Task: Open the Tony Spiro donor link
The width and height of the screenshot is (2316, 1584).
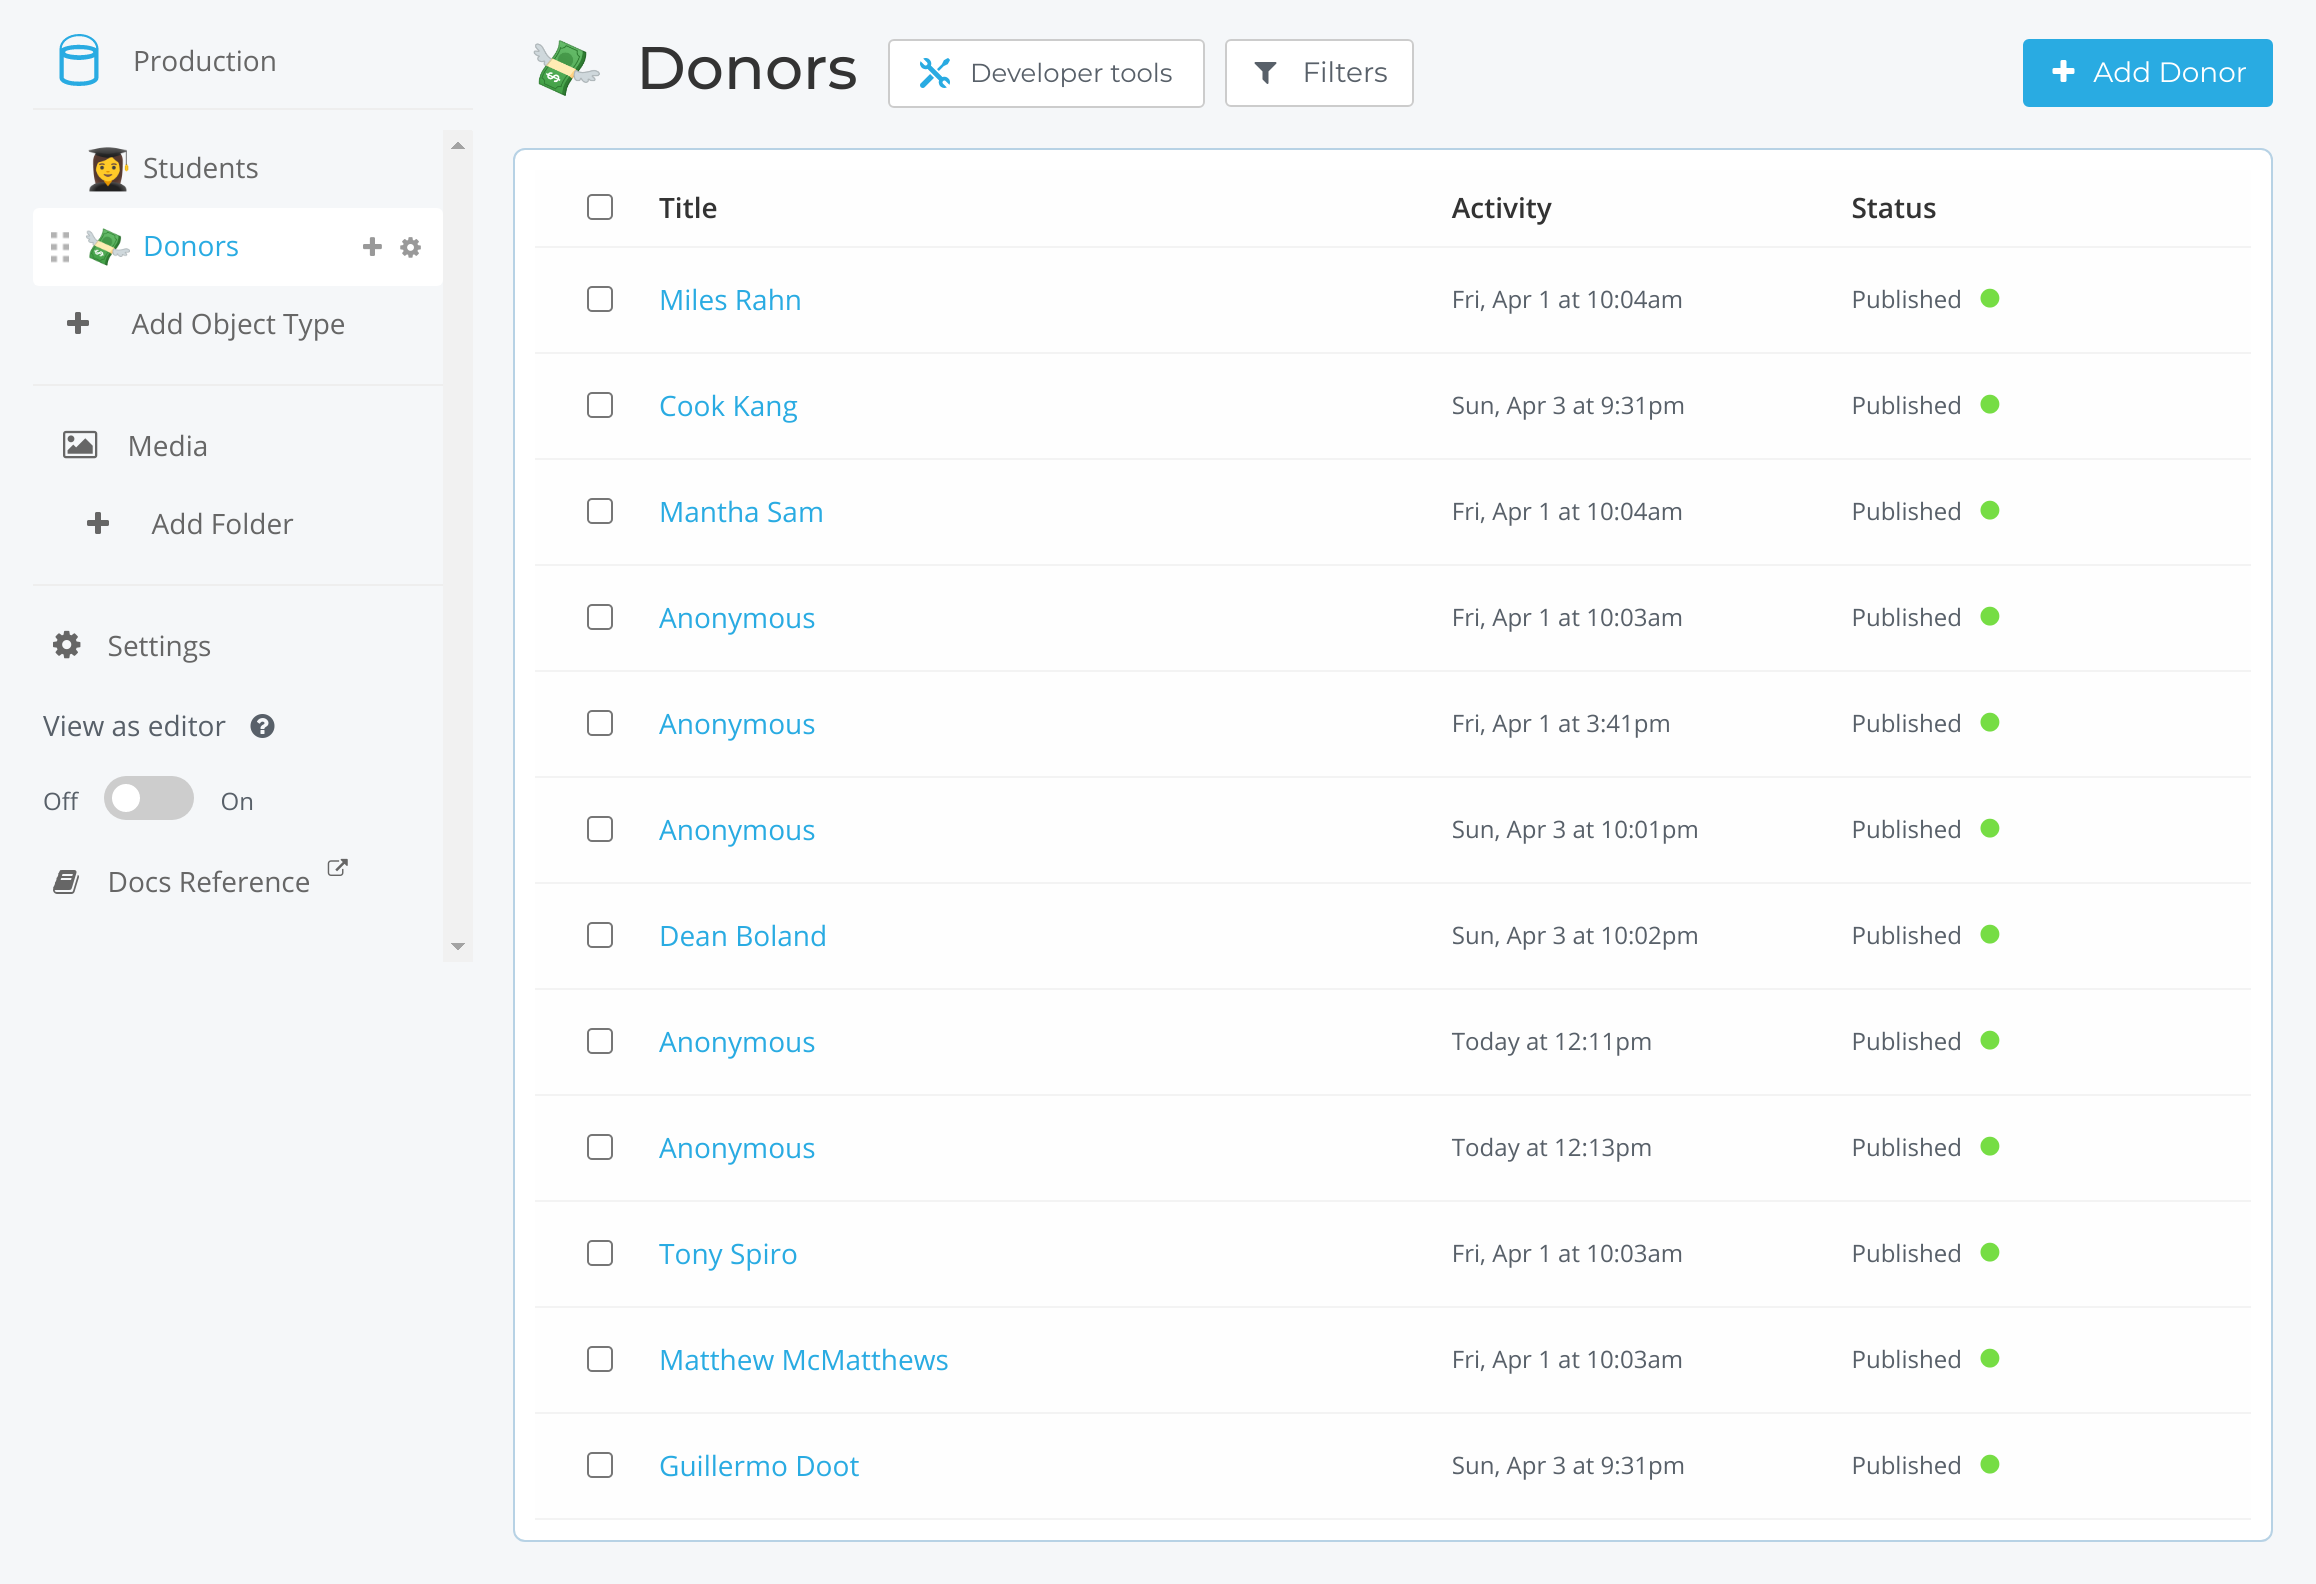Action: [728, 1254]
